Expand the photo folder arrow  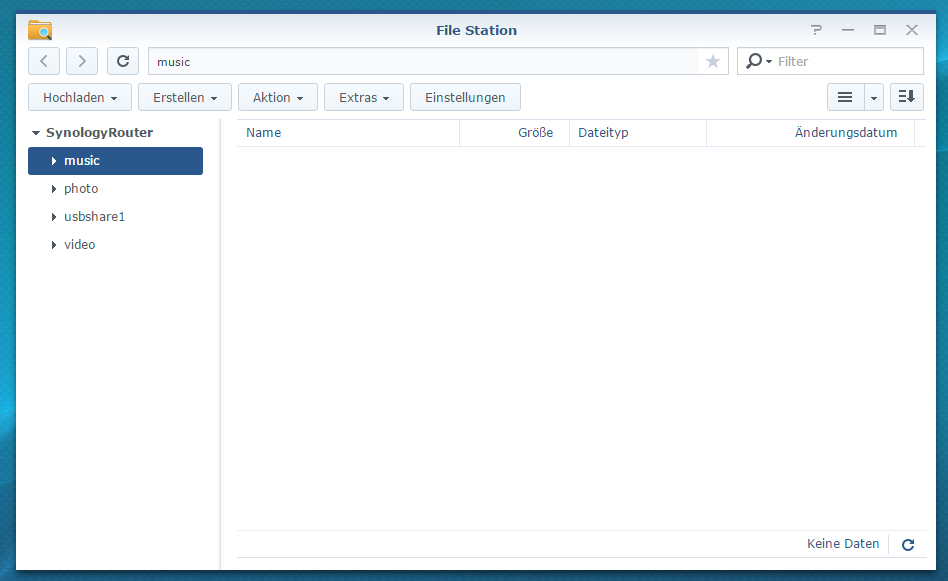[x=54, y=189]
